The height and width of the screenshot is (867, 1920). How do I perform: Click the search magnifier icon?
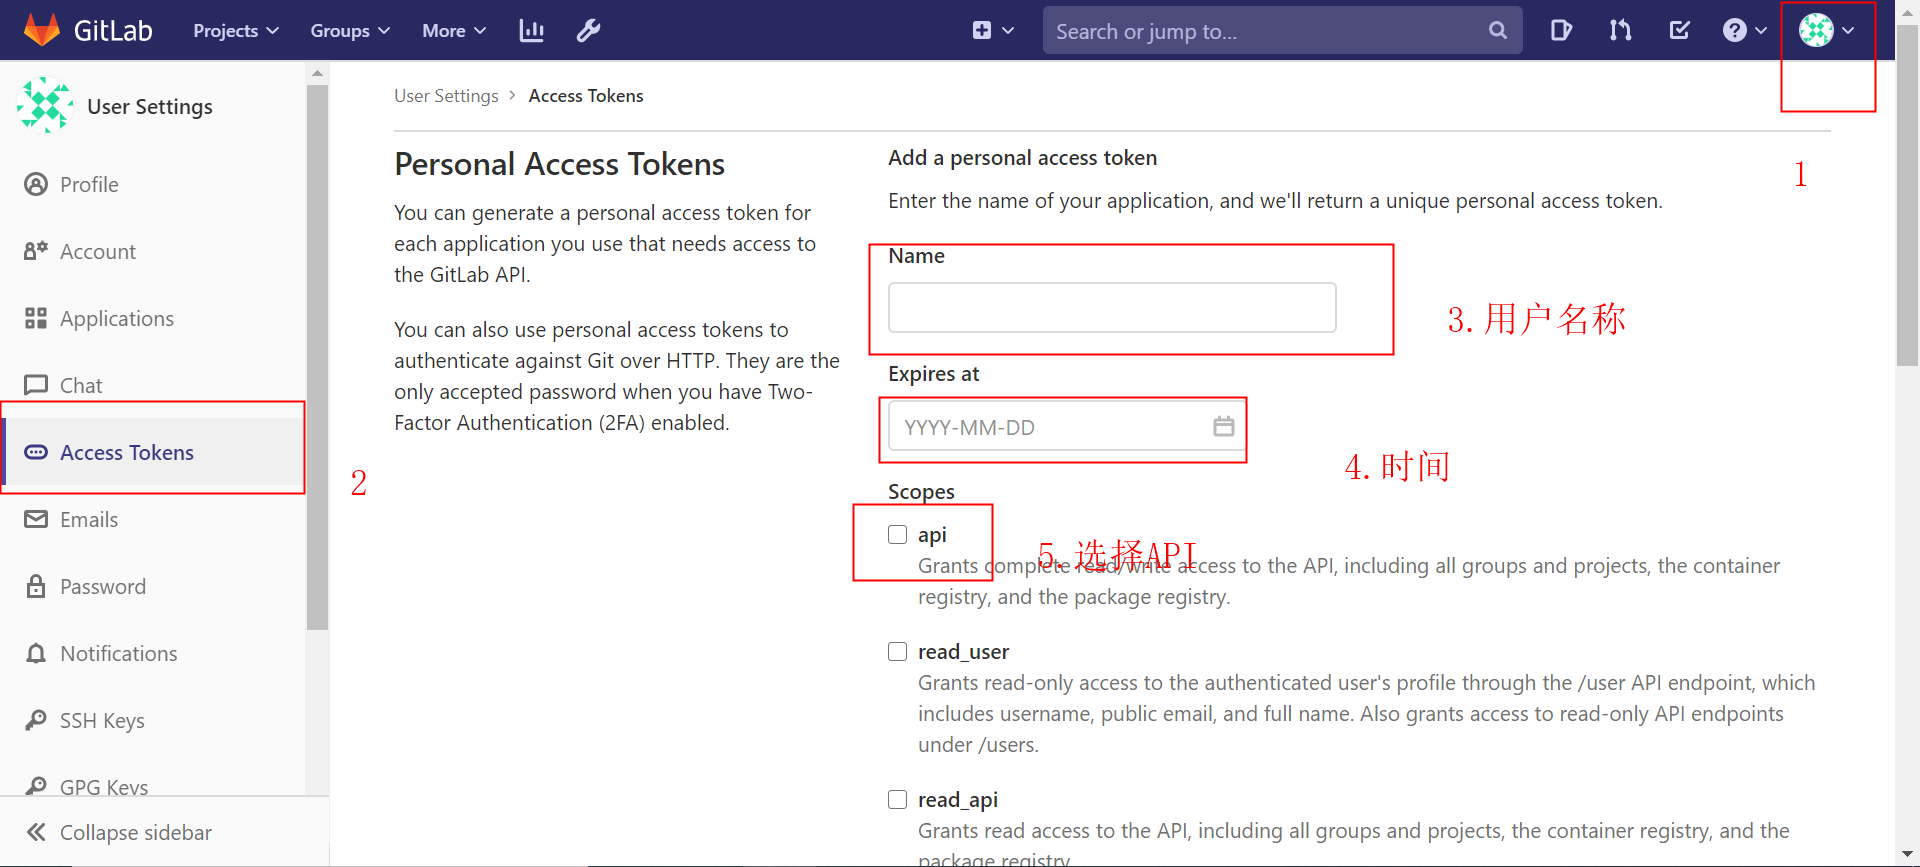(1497, 31)
